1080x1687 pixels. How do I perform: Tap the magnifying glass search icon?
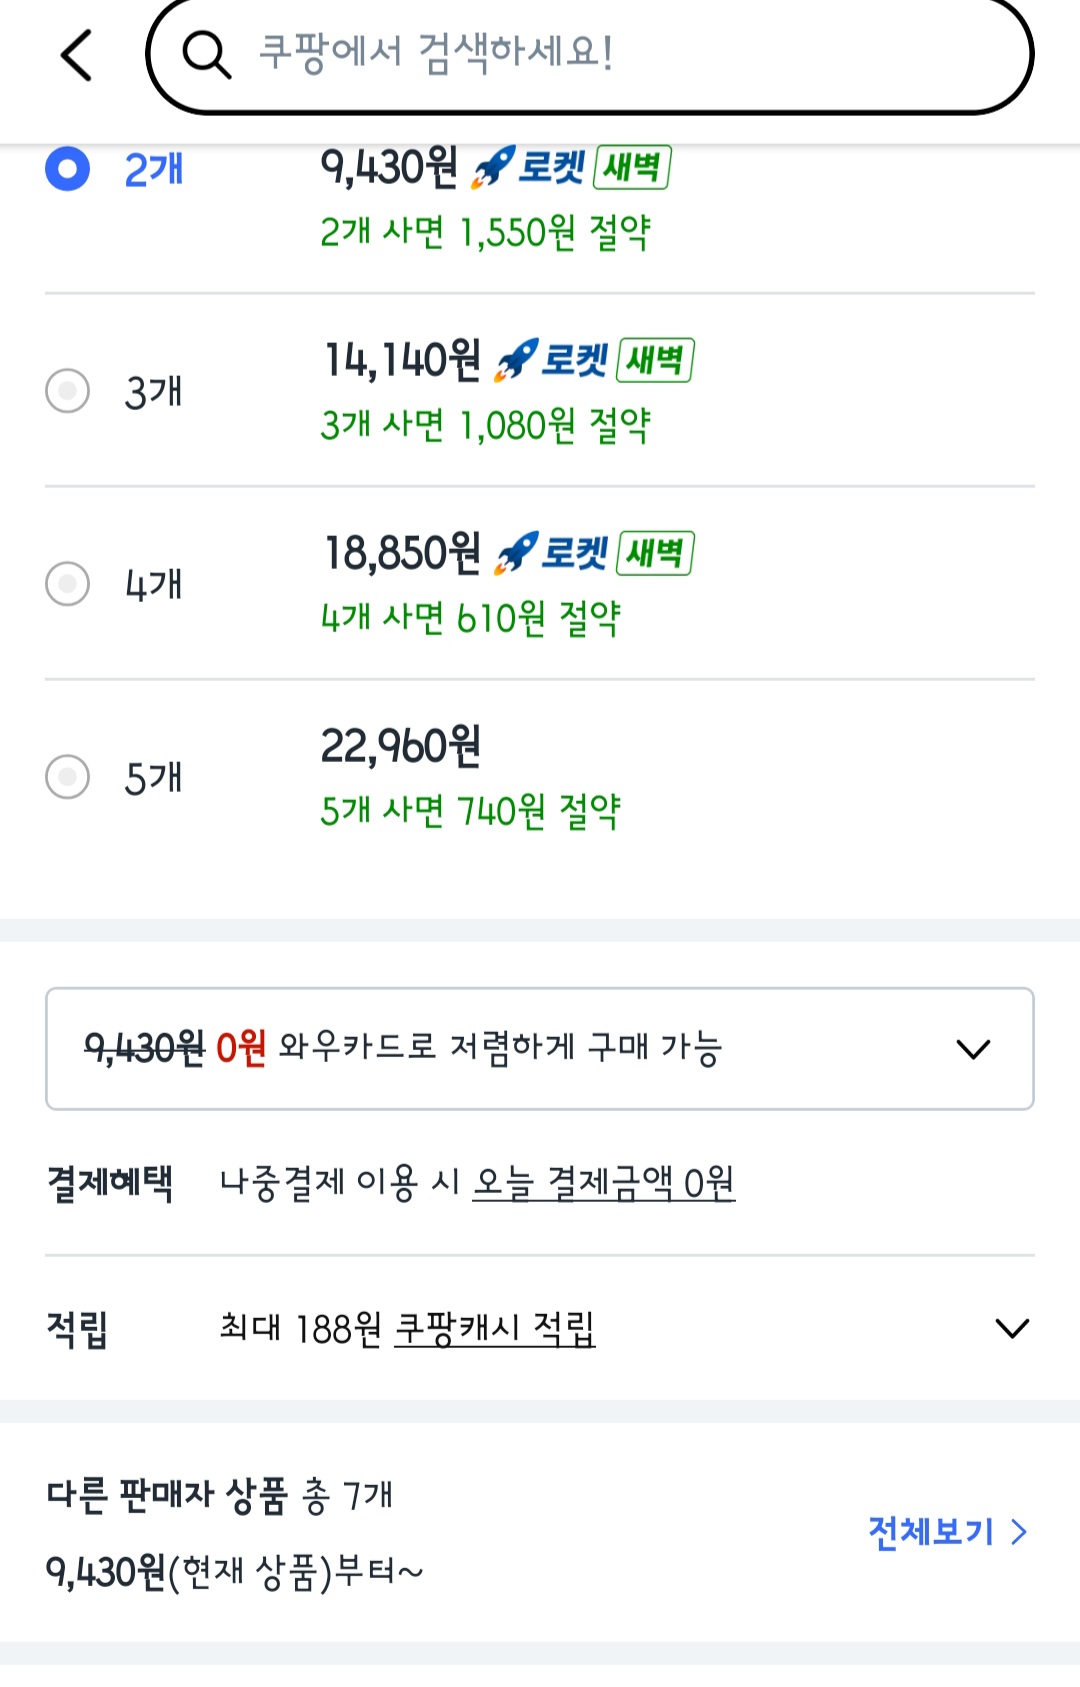tap(206, 54)
